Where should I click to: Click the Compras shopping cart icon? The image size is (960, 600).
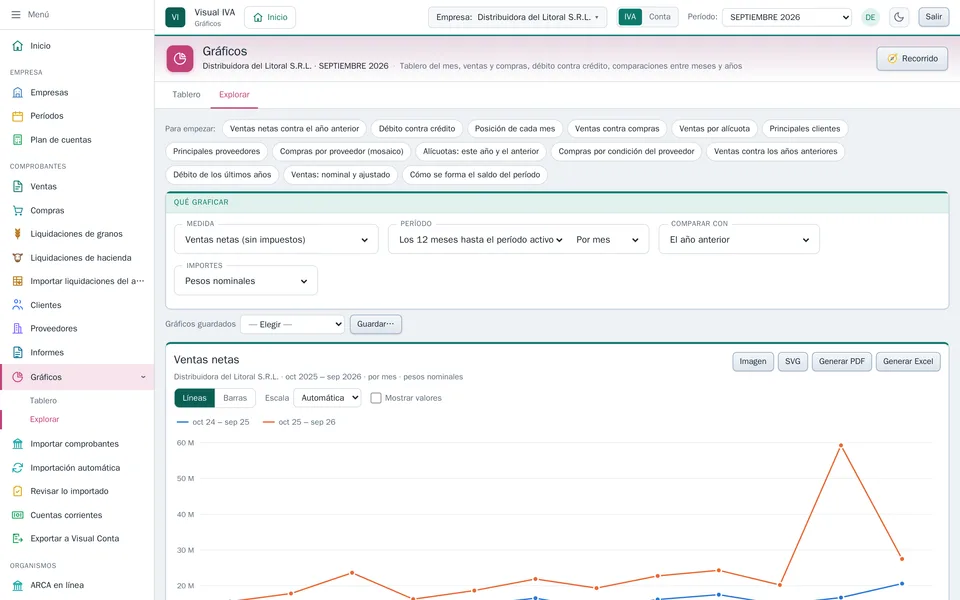pos(18,211)
